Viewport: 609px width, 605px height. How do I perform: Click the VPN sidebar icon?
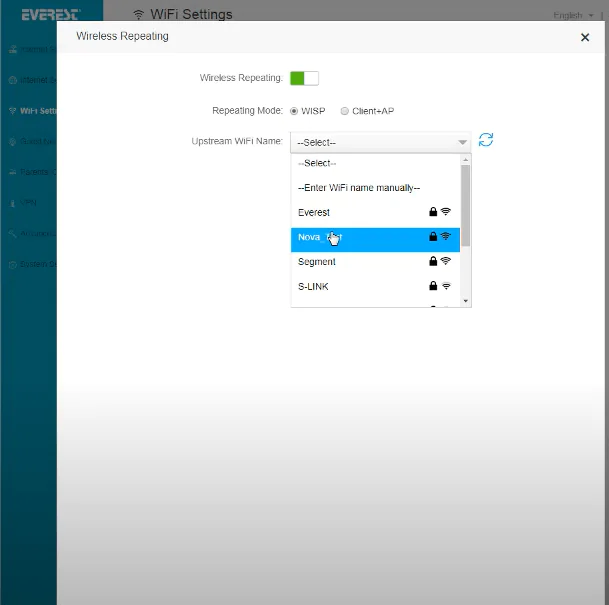click(12, 203)
